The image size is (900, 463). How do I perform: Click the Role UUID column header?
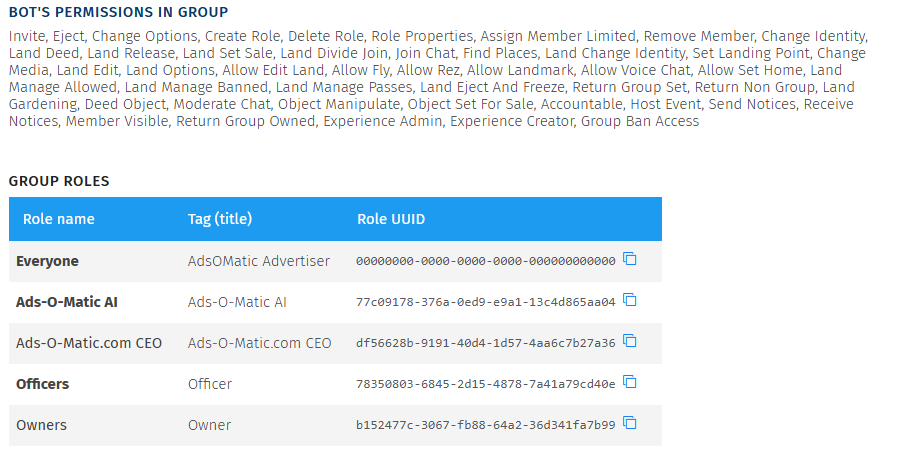point(391,219)
